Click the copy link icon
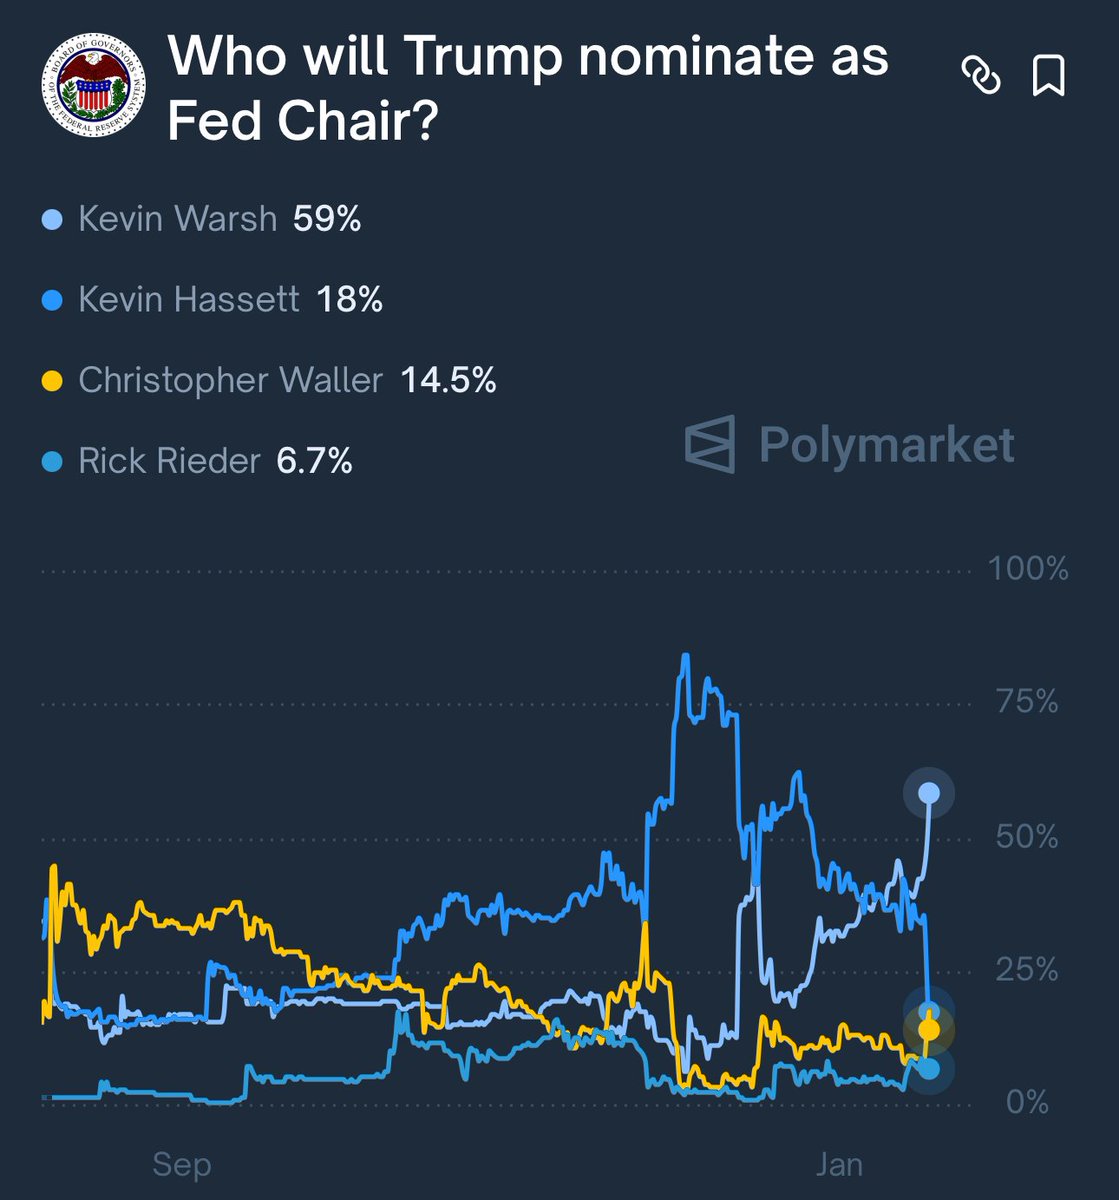Screen dimensions: 1119x1200 click(981, 75)
